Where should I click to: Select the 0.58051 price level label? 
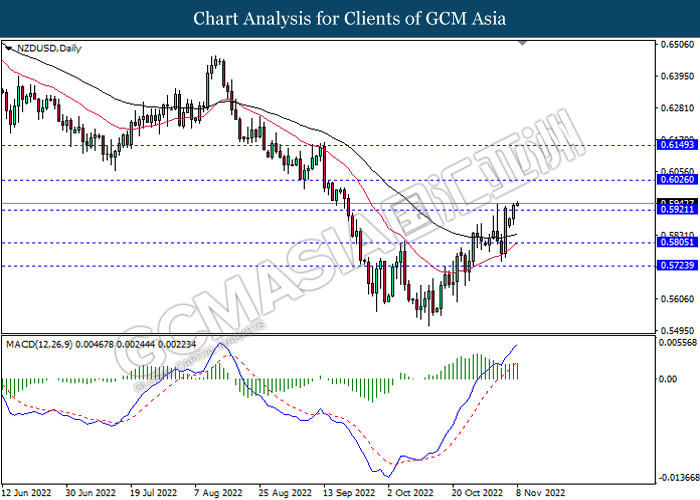[x=678, y=242]
